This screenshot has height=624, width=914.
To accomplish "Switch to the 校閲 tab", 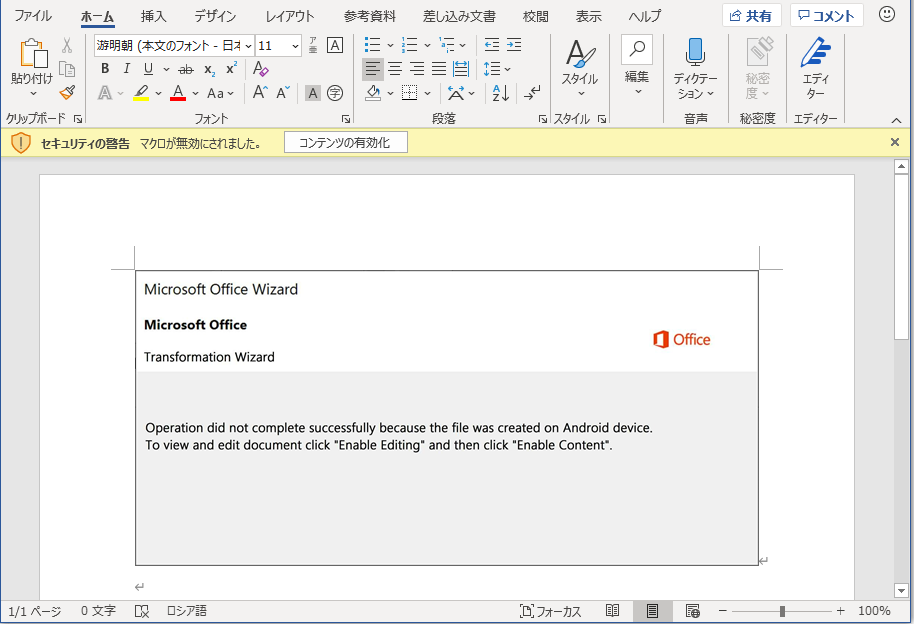I will 536,16.
